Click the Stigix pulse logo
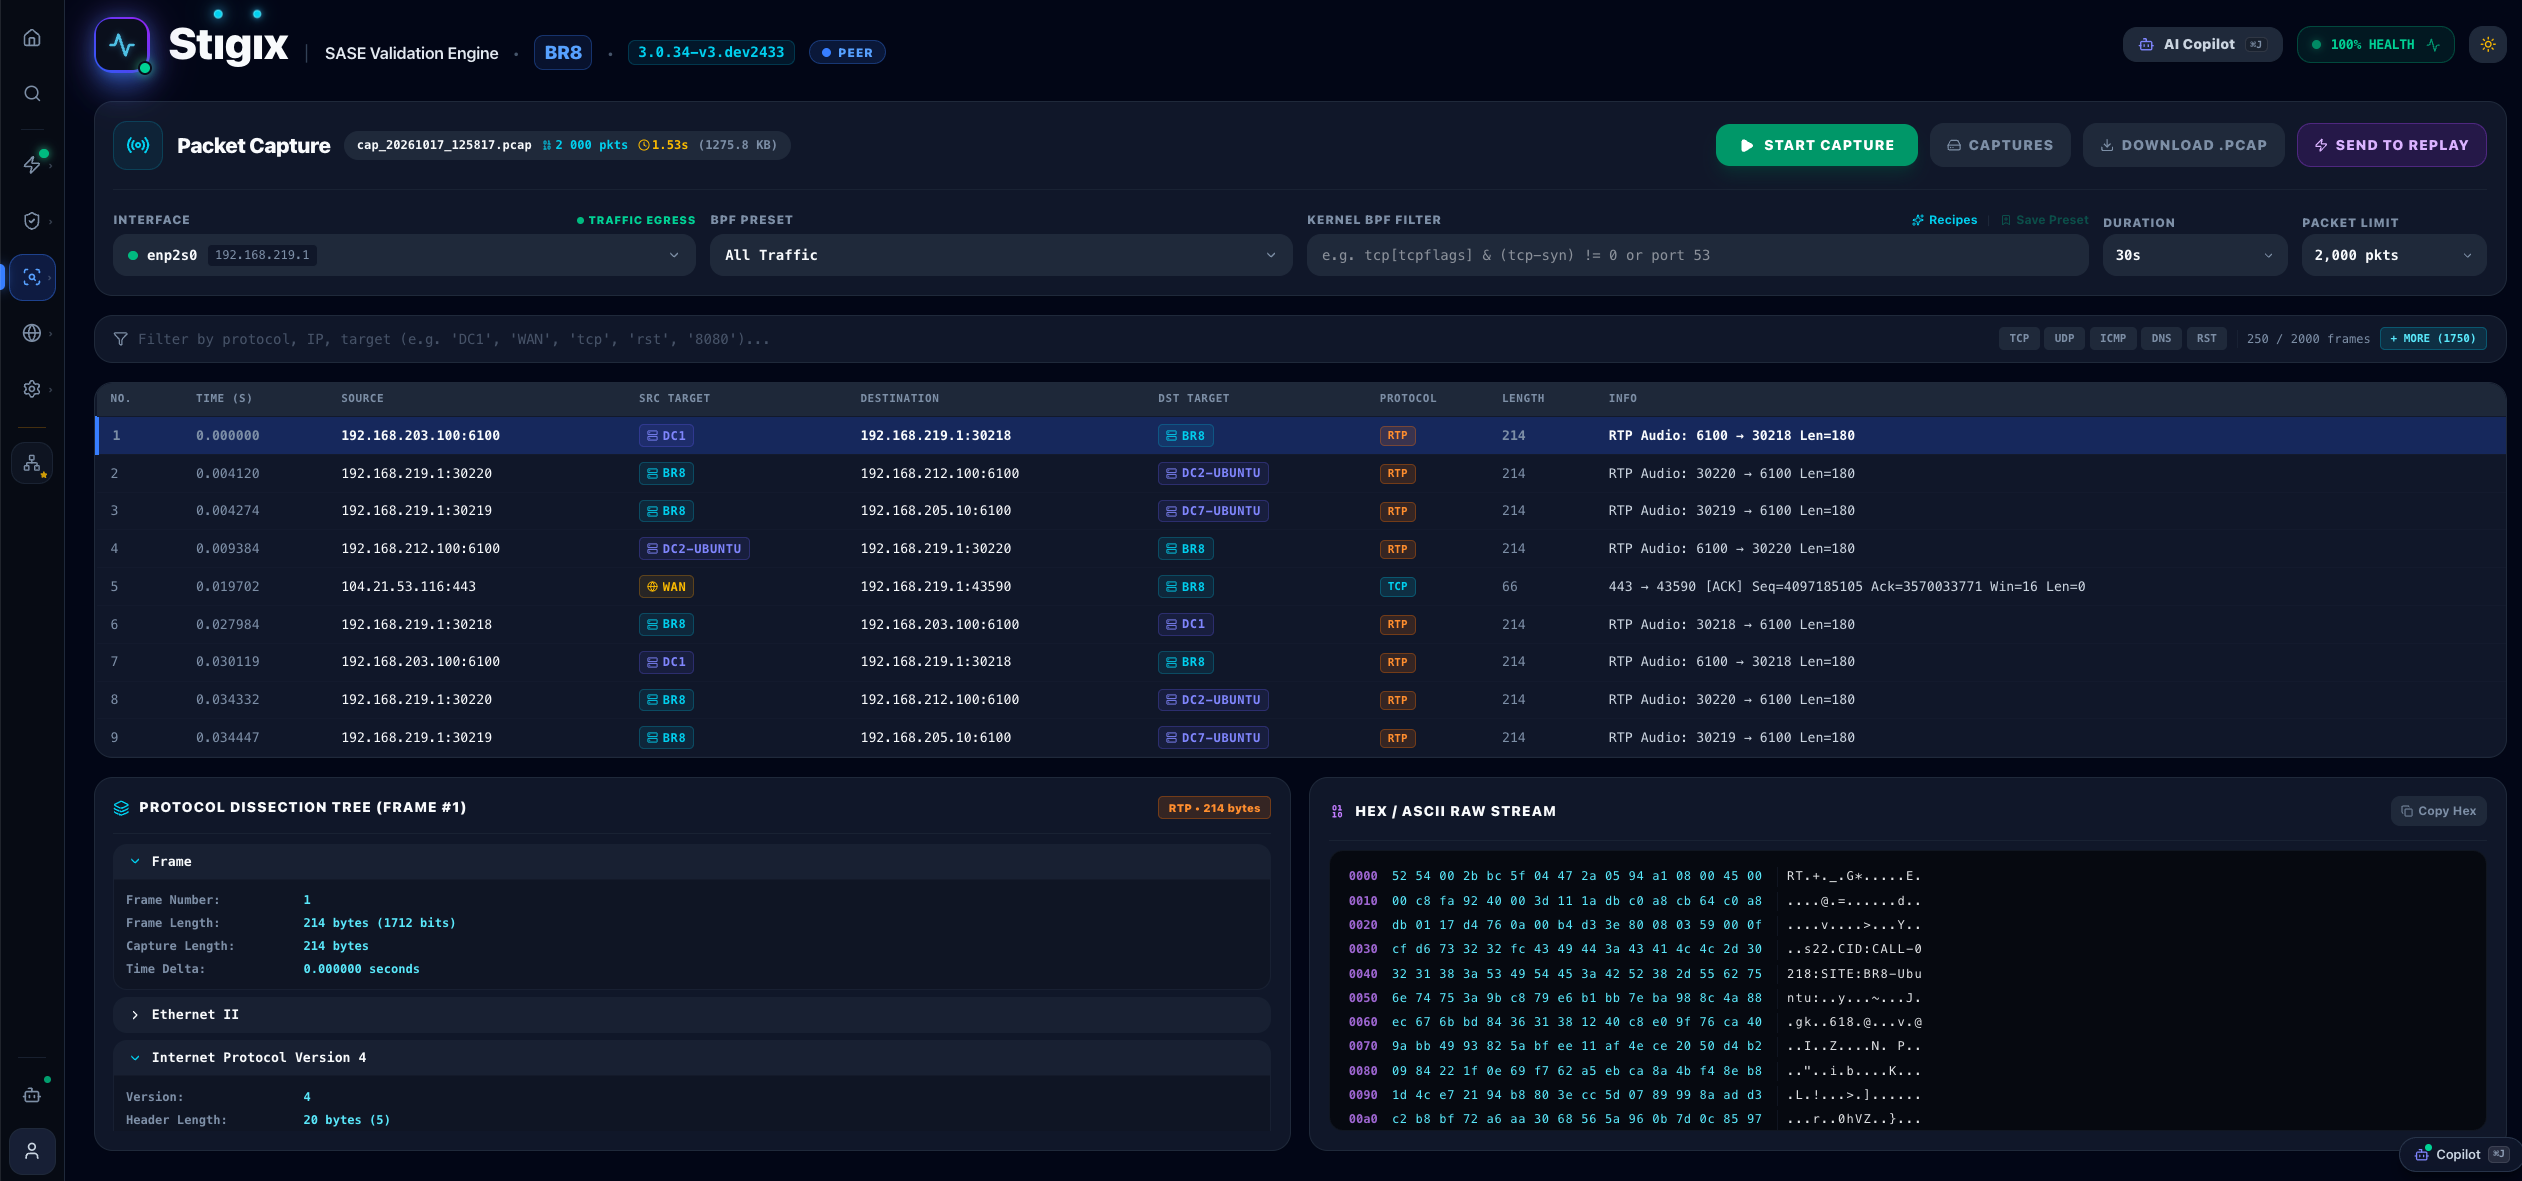 [122, 45]
